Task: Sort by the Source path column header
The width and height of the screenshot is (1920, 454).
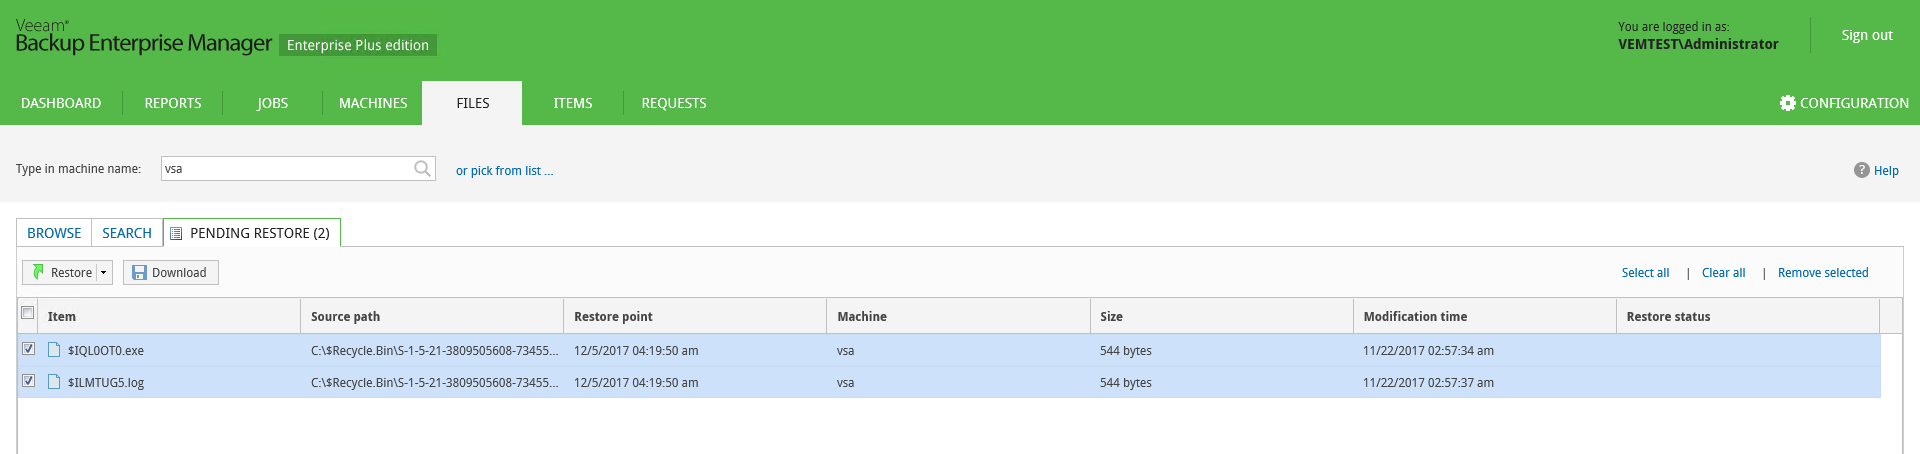Action: (x=432, y=316)
